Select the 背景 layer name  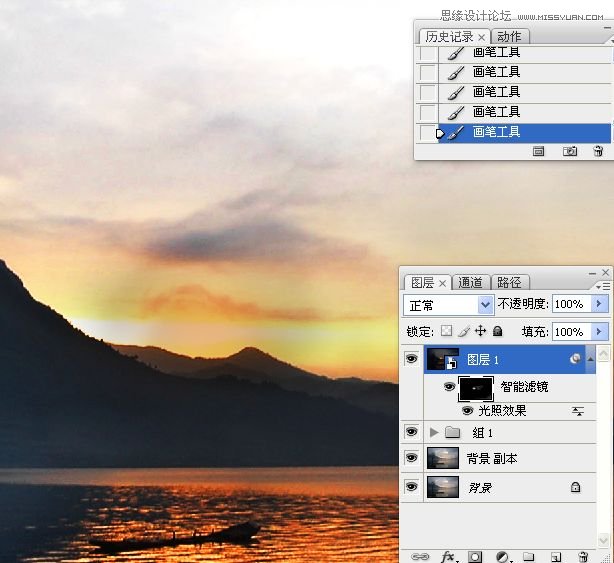pos(480,487)
